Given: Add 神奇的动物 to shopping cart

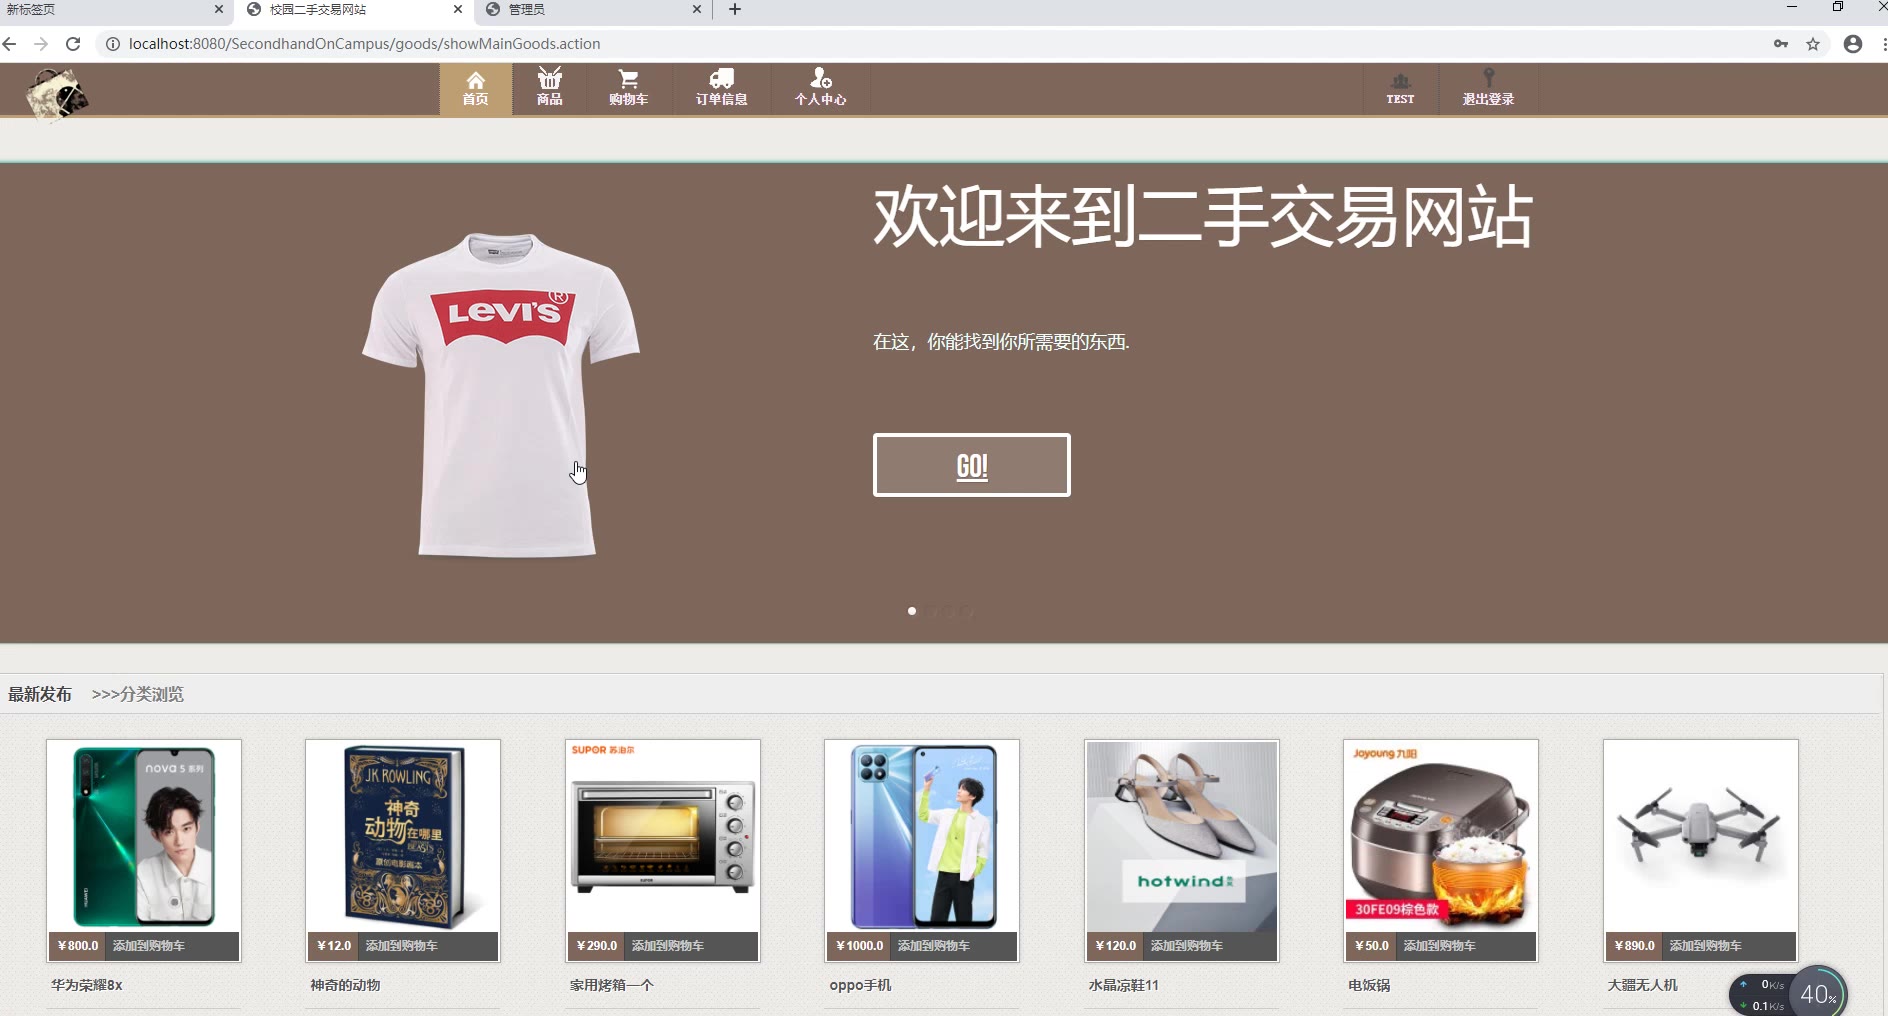Looking at the screenshot, I should coord(402,946).
